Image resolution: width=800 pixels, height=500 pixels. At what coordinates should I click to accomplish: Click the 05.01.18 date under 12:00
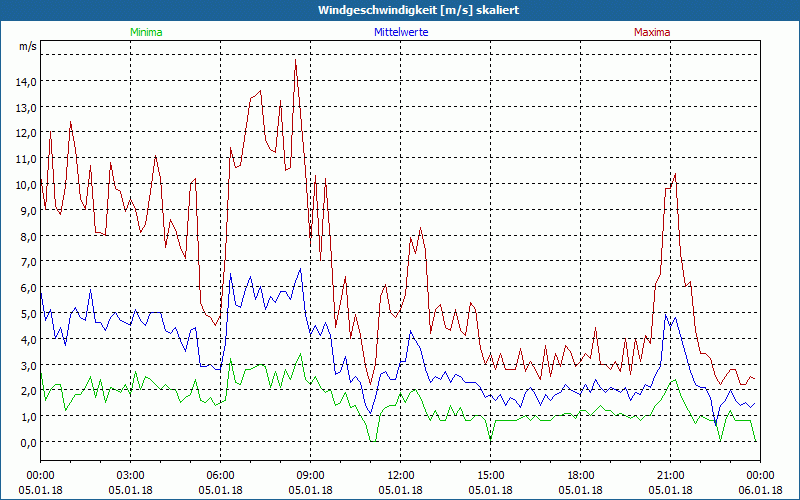tap(401, 490)
